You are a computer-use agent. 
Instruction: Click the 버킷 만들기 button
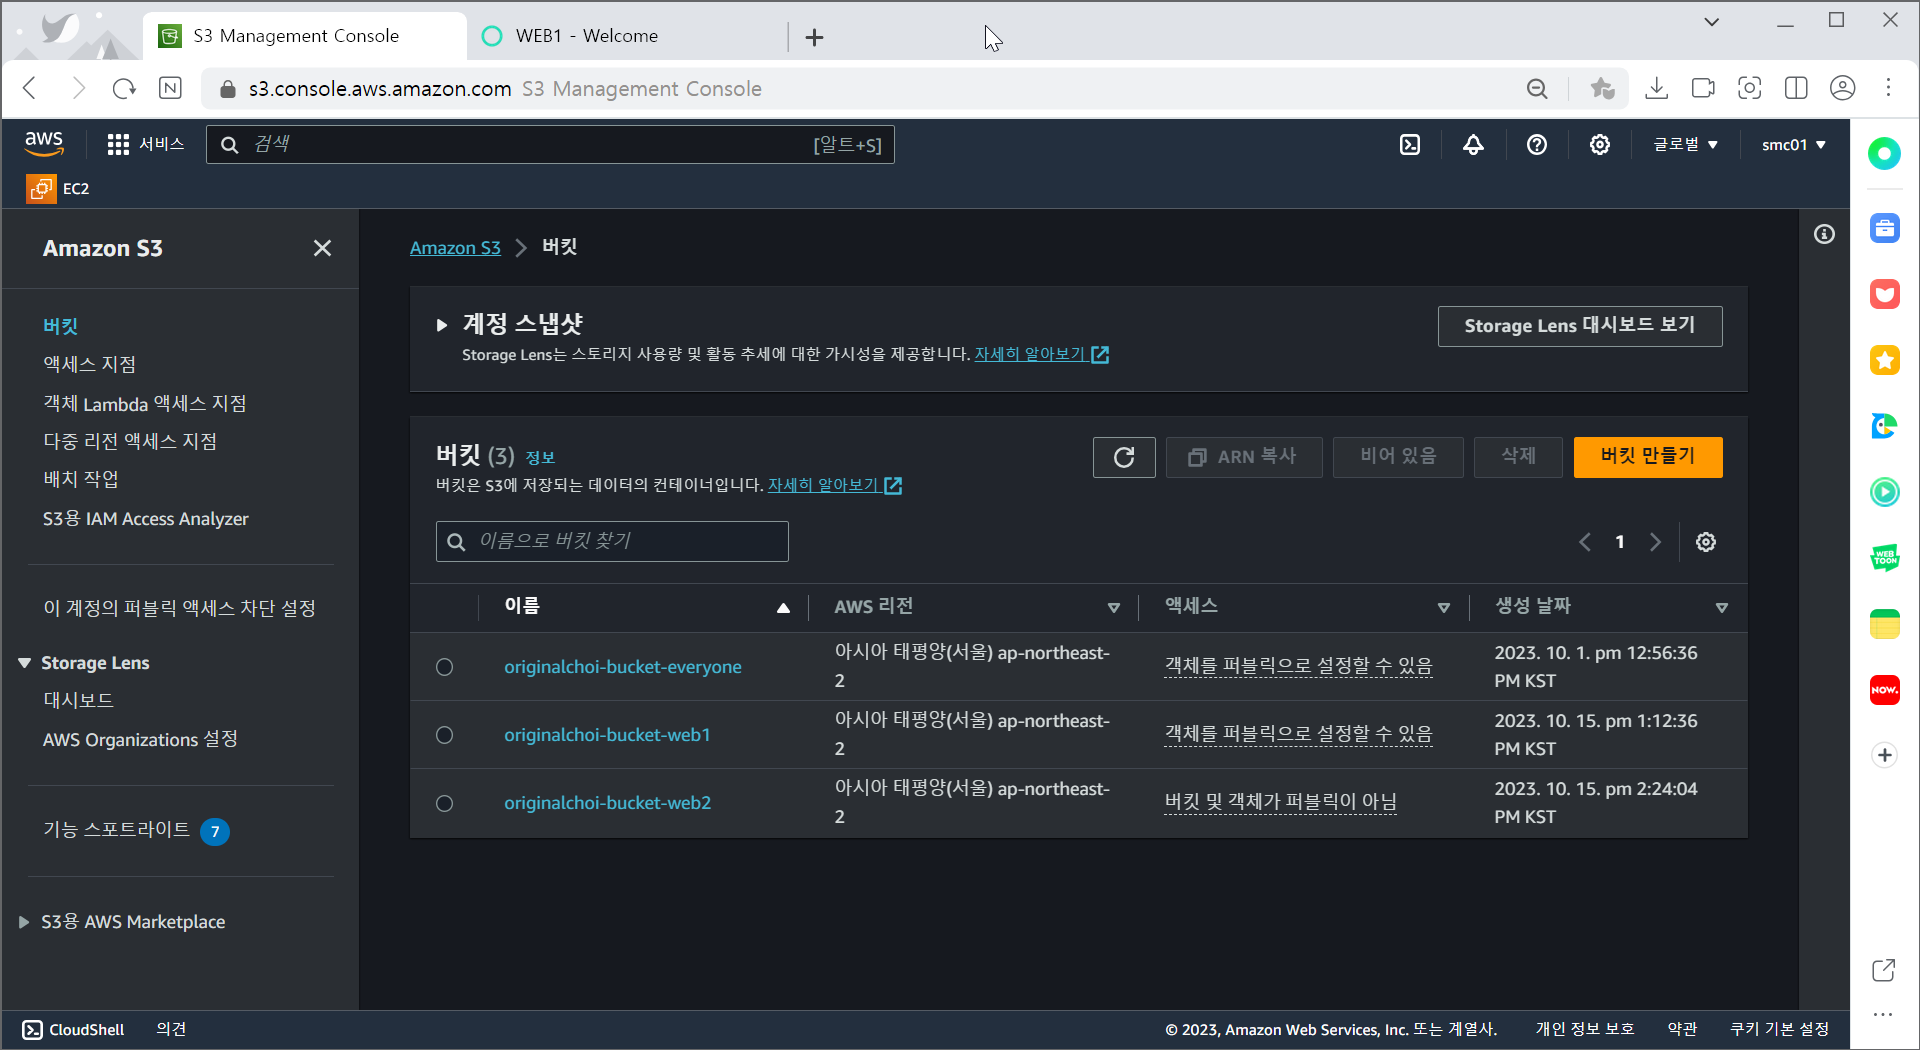point(1648,457)
